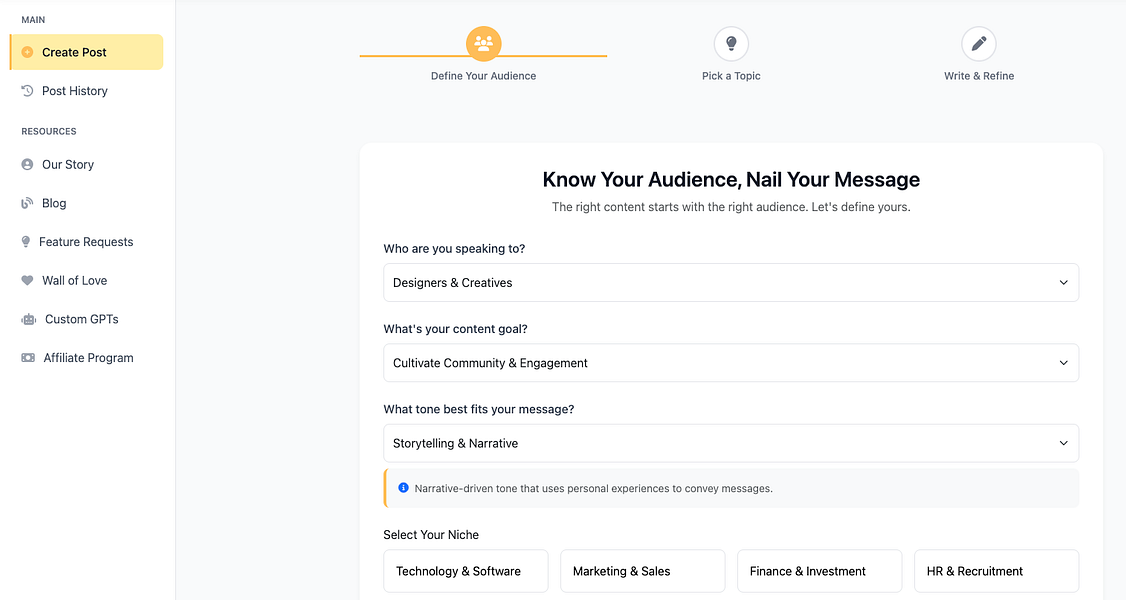This screenshot has width=1126, height=600.
Task: Select the HR & Recruitment niche button
Action: (x=996, y=571)
